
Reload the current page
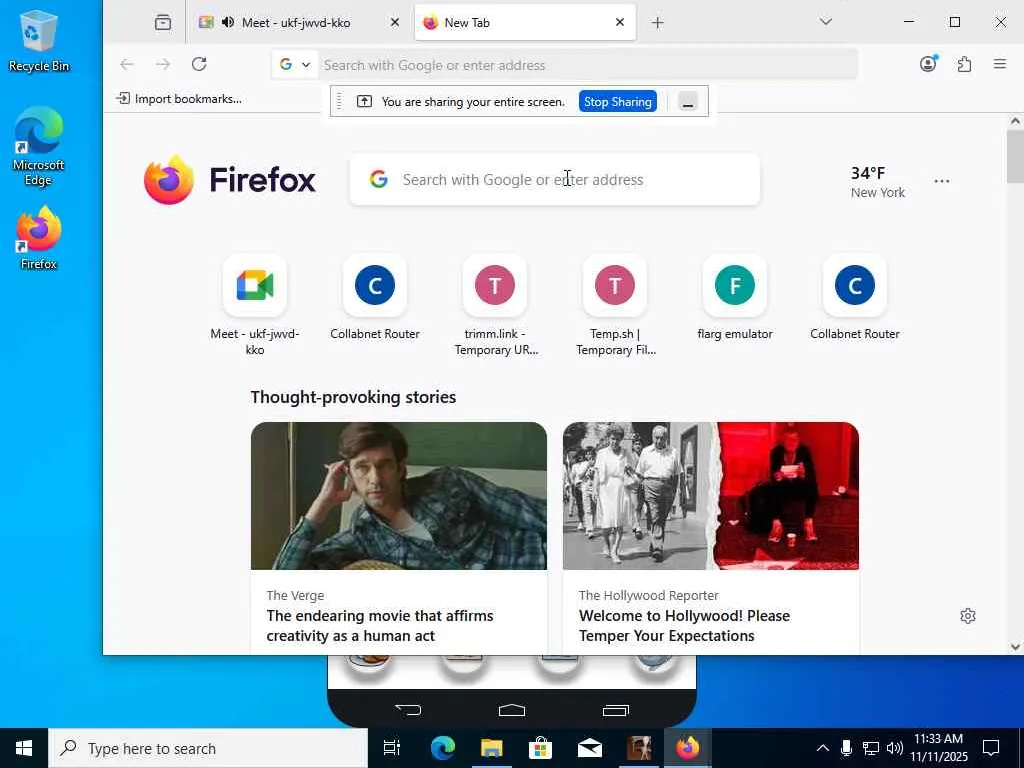[x=199, y=64]
